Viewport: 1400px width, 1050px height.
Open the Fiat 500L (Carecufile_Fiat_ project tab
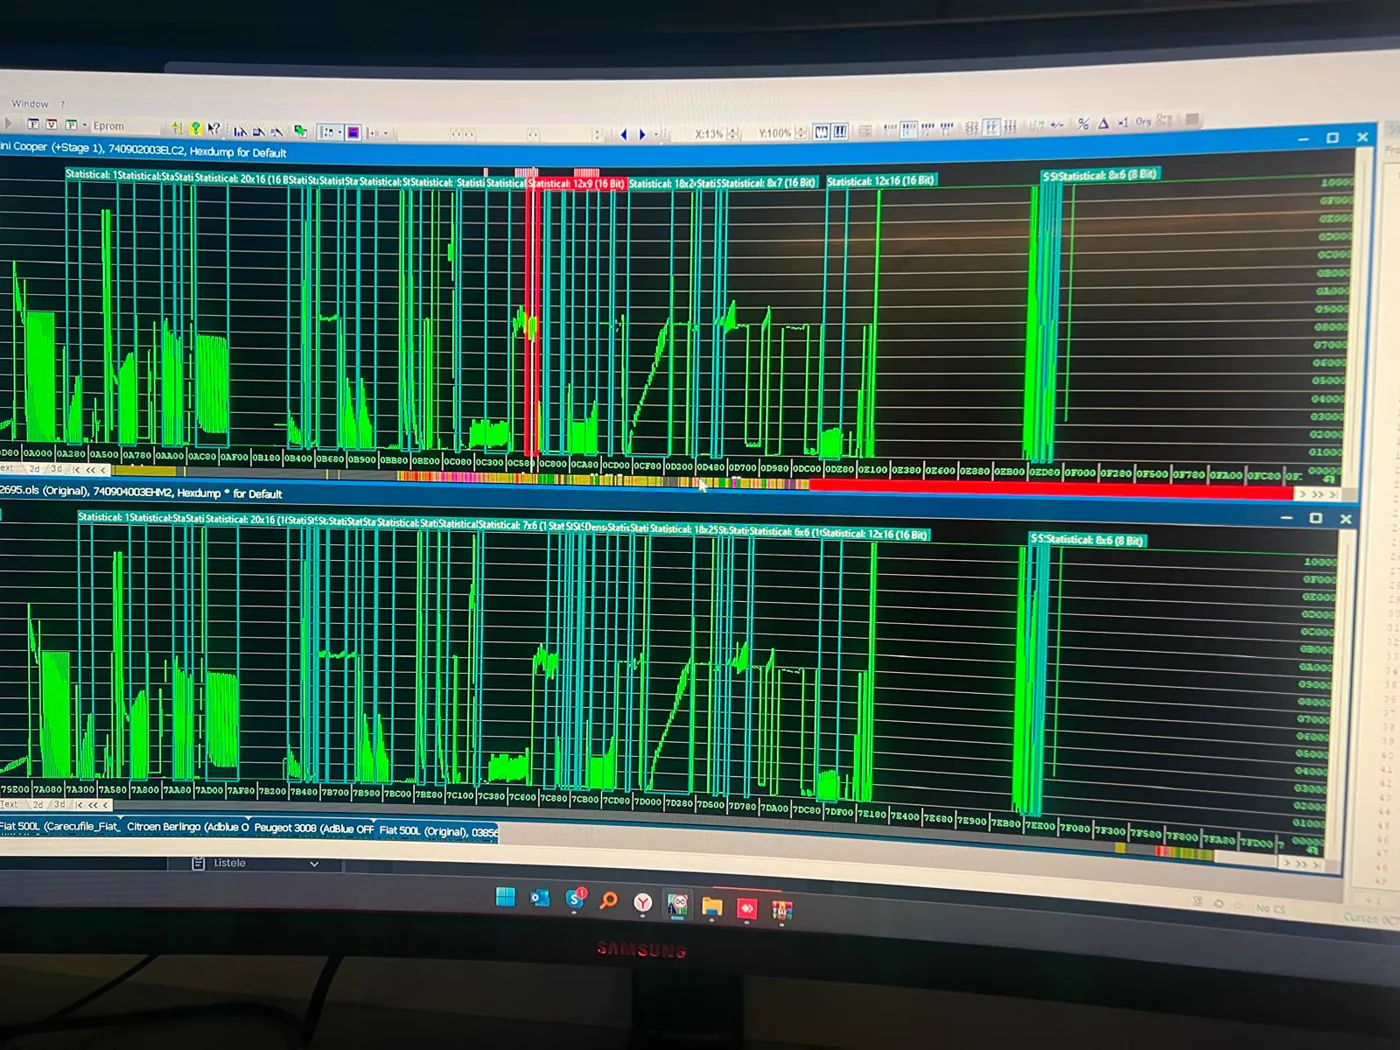pos(60,826)
